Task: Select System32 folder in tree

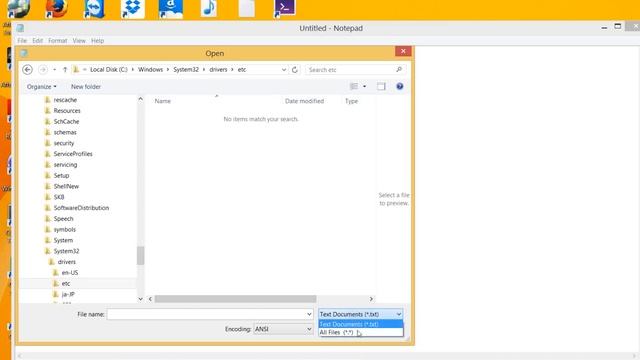Action: (67, 251)
